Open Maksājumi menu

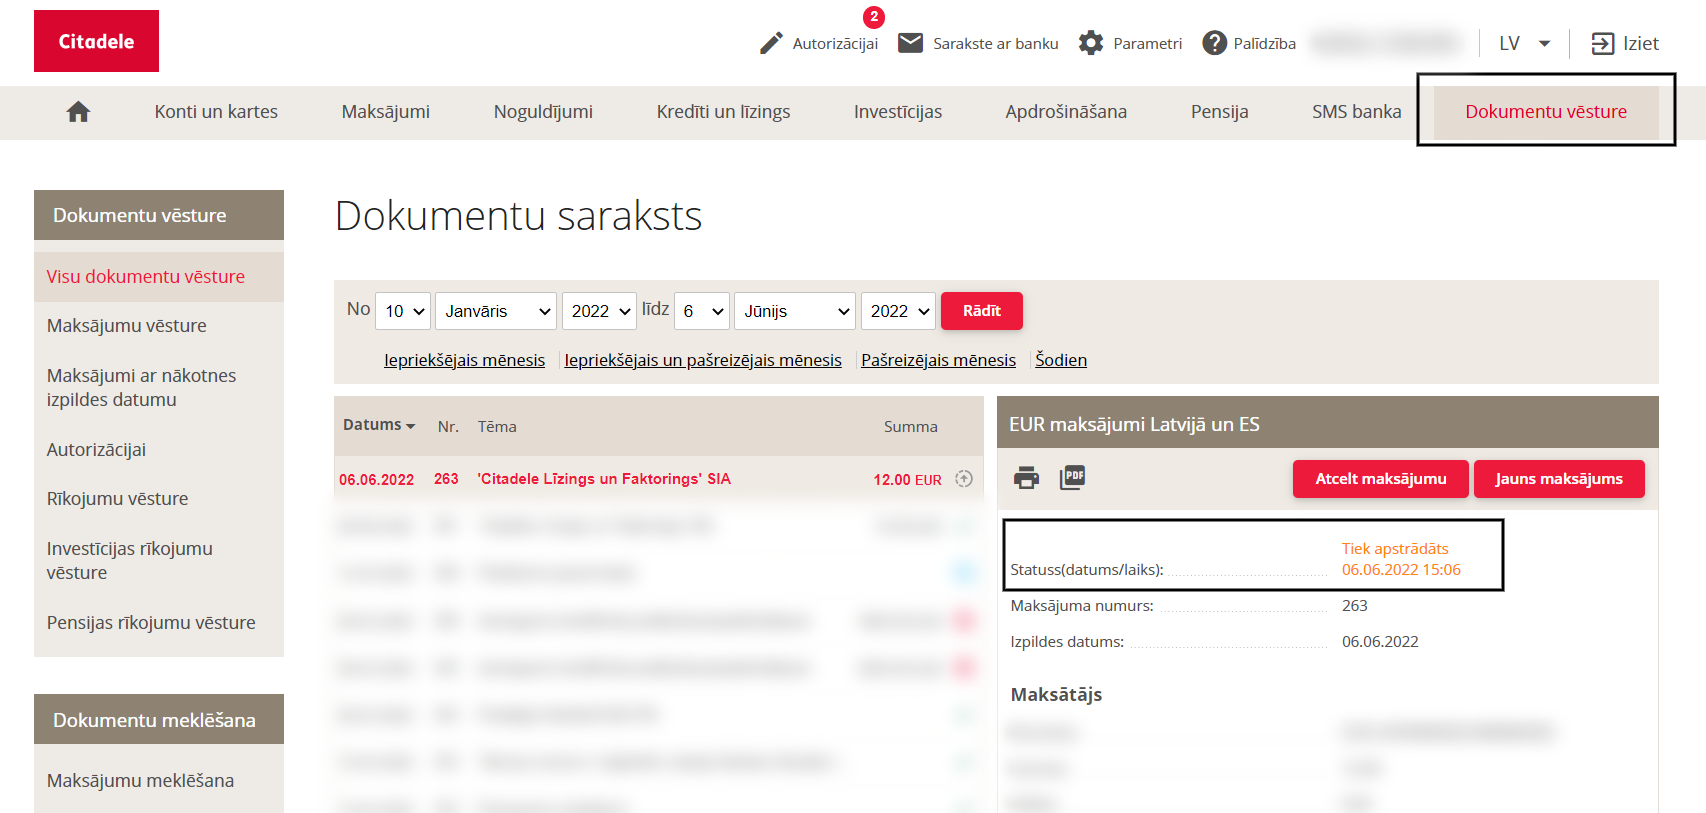[x=386, y=112]
